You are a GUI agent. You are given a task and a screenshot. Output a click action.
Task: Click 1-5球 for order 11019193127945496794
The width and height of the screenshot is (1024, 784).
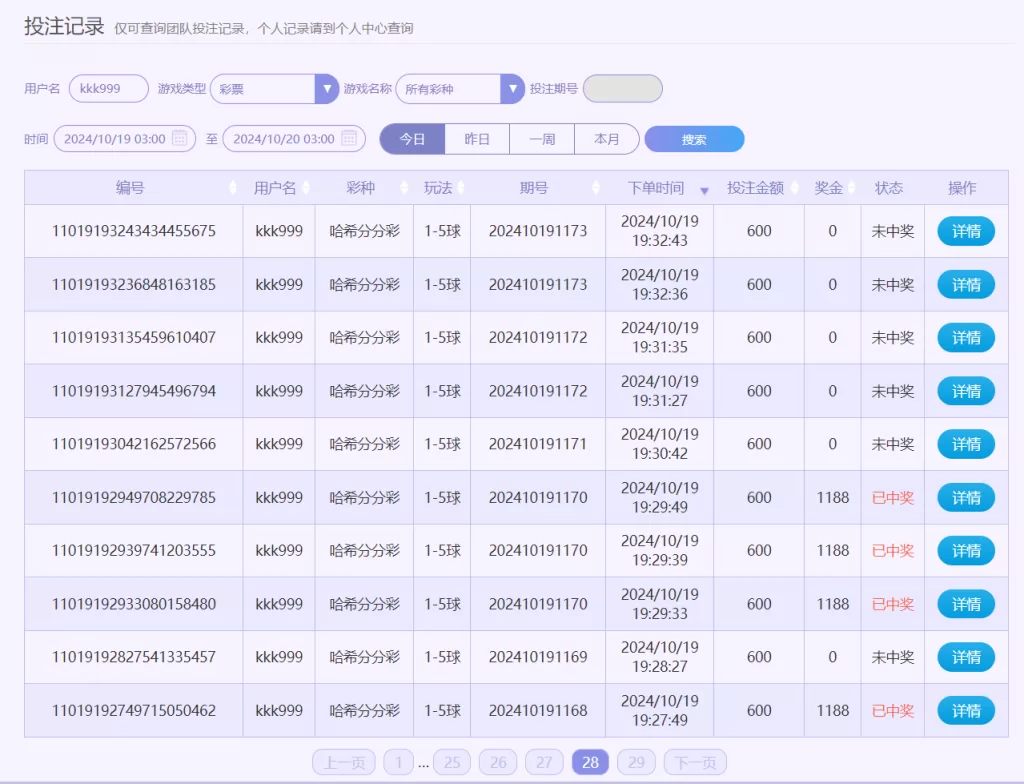(x=442, y=391)
